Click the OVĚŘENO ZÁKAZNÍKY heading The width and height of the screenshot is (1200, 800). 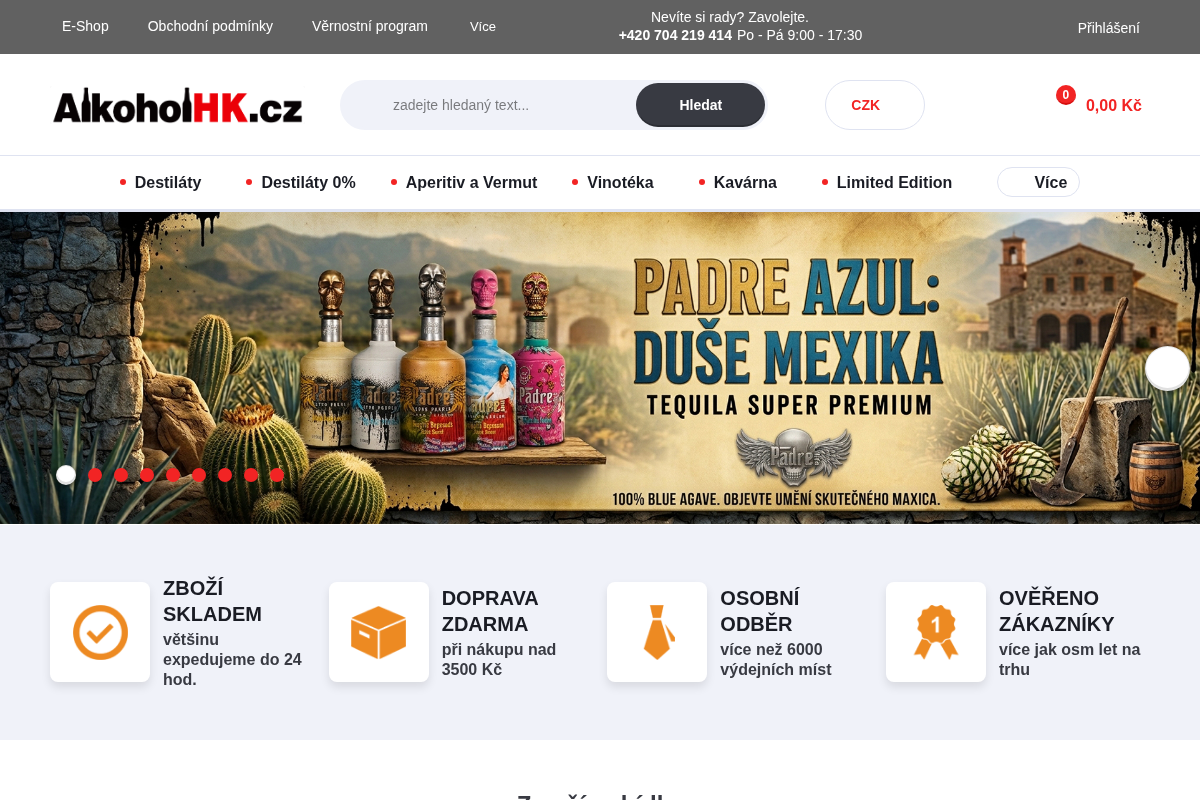1056,611
